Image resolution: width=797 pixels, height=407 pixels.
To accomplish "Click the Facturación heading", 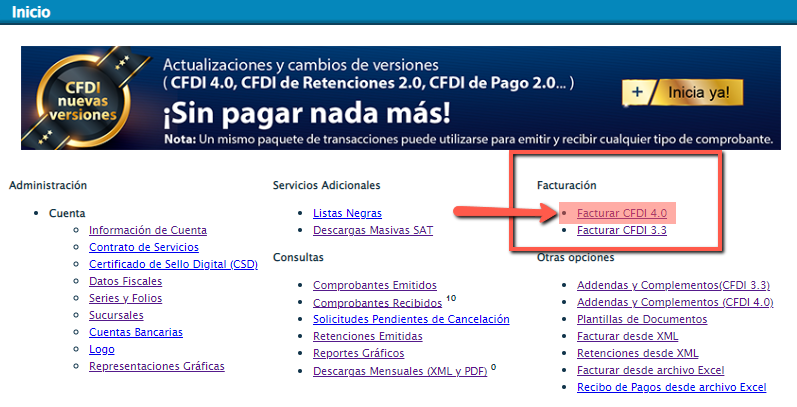I will click(567, 185).
